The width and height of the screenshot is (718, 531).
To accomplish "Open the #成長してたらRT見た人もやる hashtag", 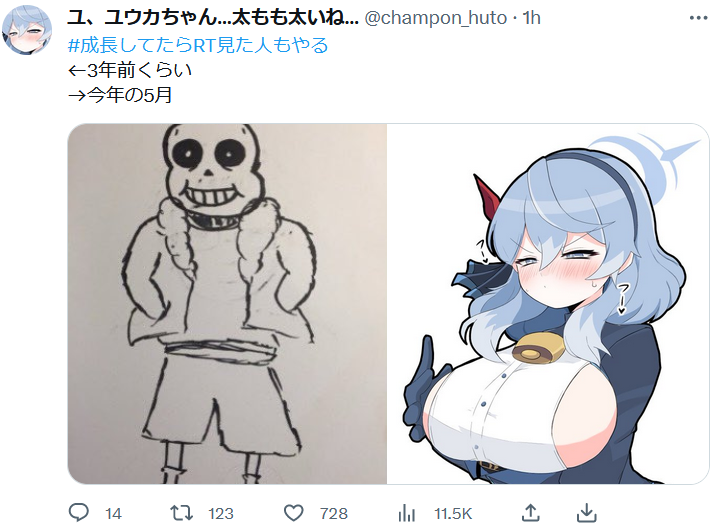I will (198, 45).
